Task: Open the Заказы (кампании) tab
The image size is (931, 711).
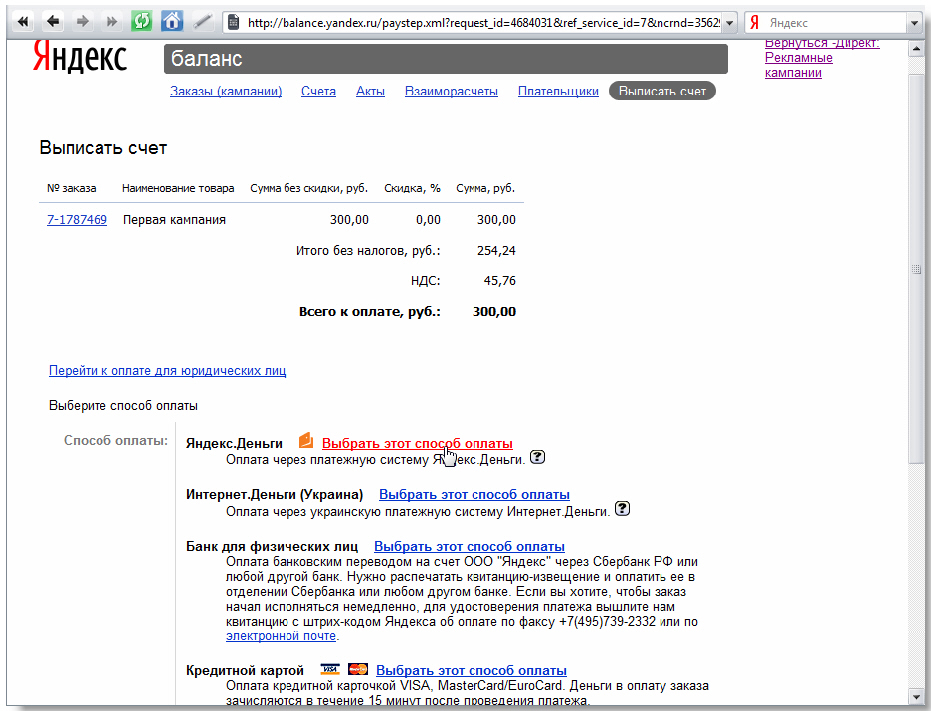Action: coord(226,91)
